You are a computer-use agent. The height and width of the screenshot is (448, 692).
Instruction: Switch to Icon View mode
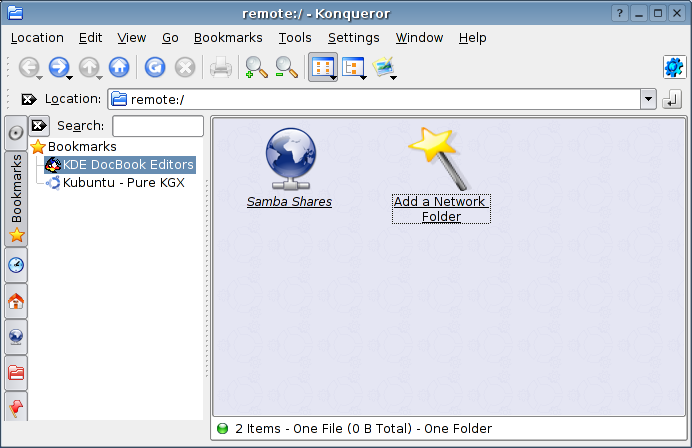322,67
